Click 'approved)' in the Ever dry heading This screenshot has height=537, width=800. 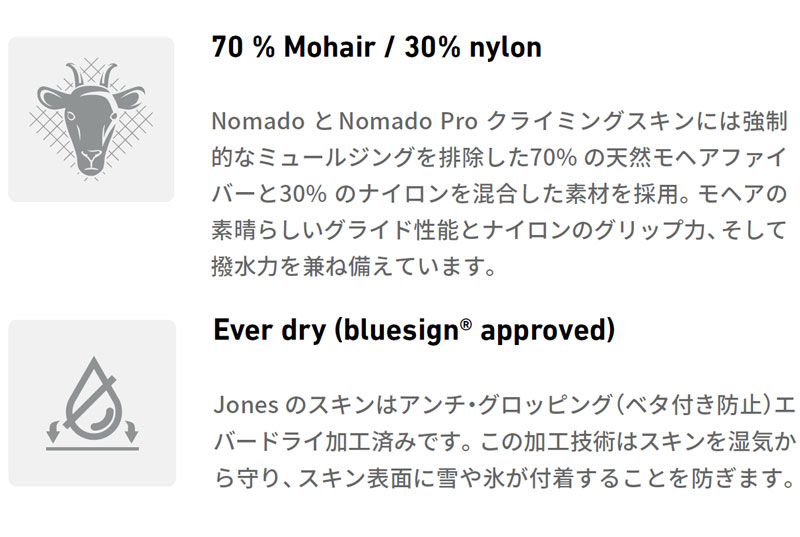pyautogui.click(x=548, y=331)
